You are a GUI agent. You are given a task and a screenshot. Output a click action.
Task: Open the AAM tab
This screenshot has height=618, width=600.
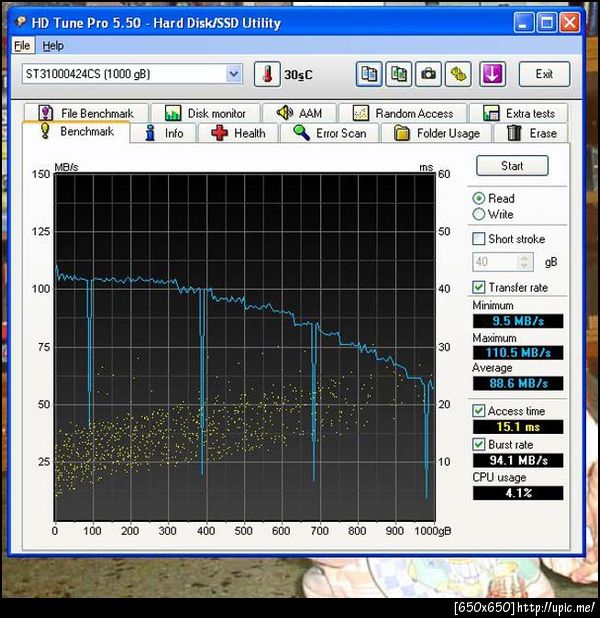tap(300, 114)
